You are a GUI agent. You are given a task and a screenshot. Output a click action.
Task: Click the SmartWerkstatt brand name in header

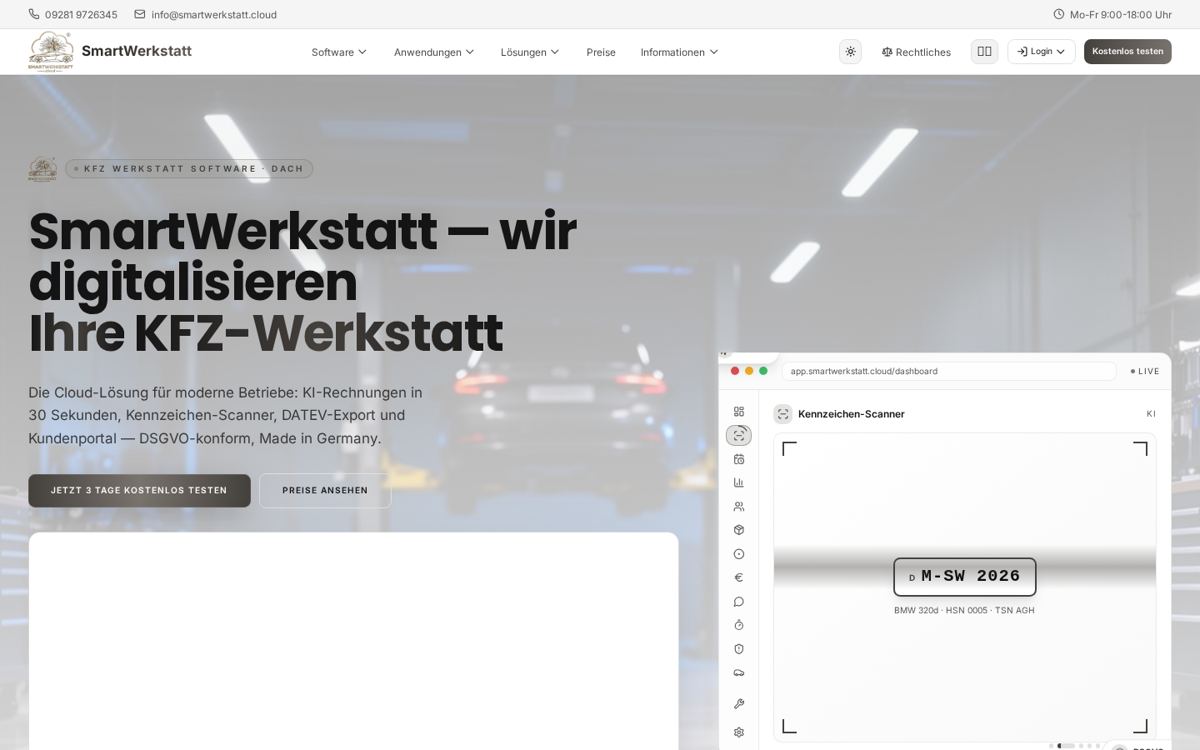136,51
